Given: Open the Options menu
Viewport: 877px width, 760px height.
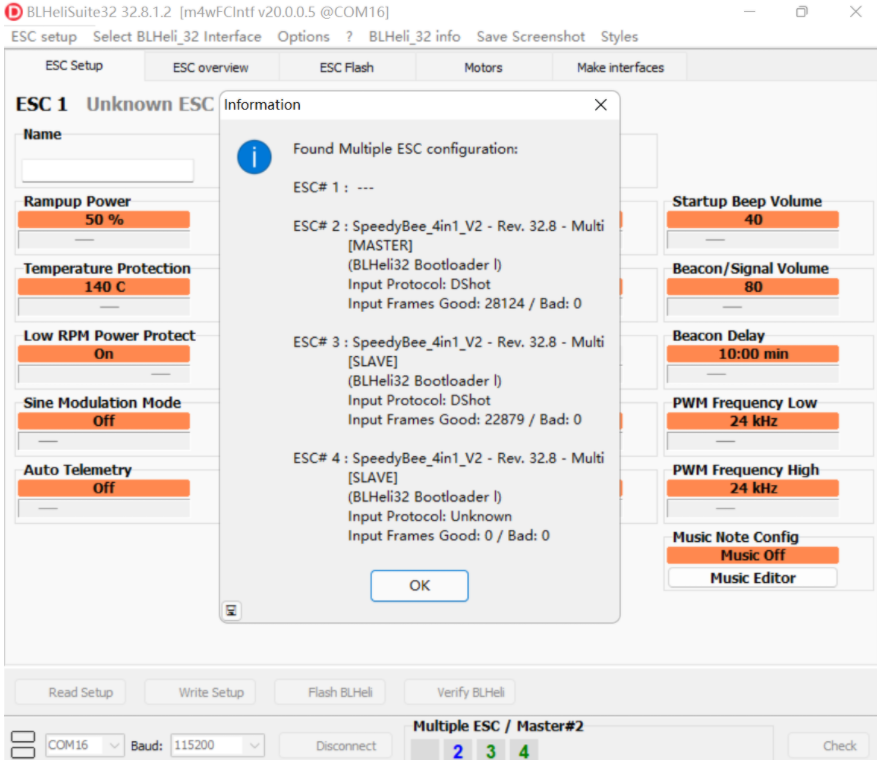Looking at the screenshot, I should click(304, 37).
